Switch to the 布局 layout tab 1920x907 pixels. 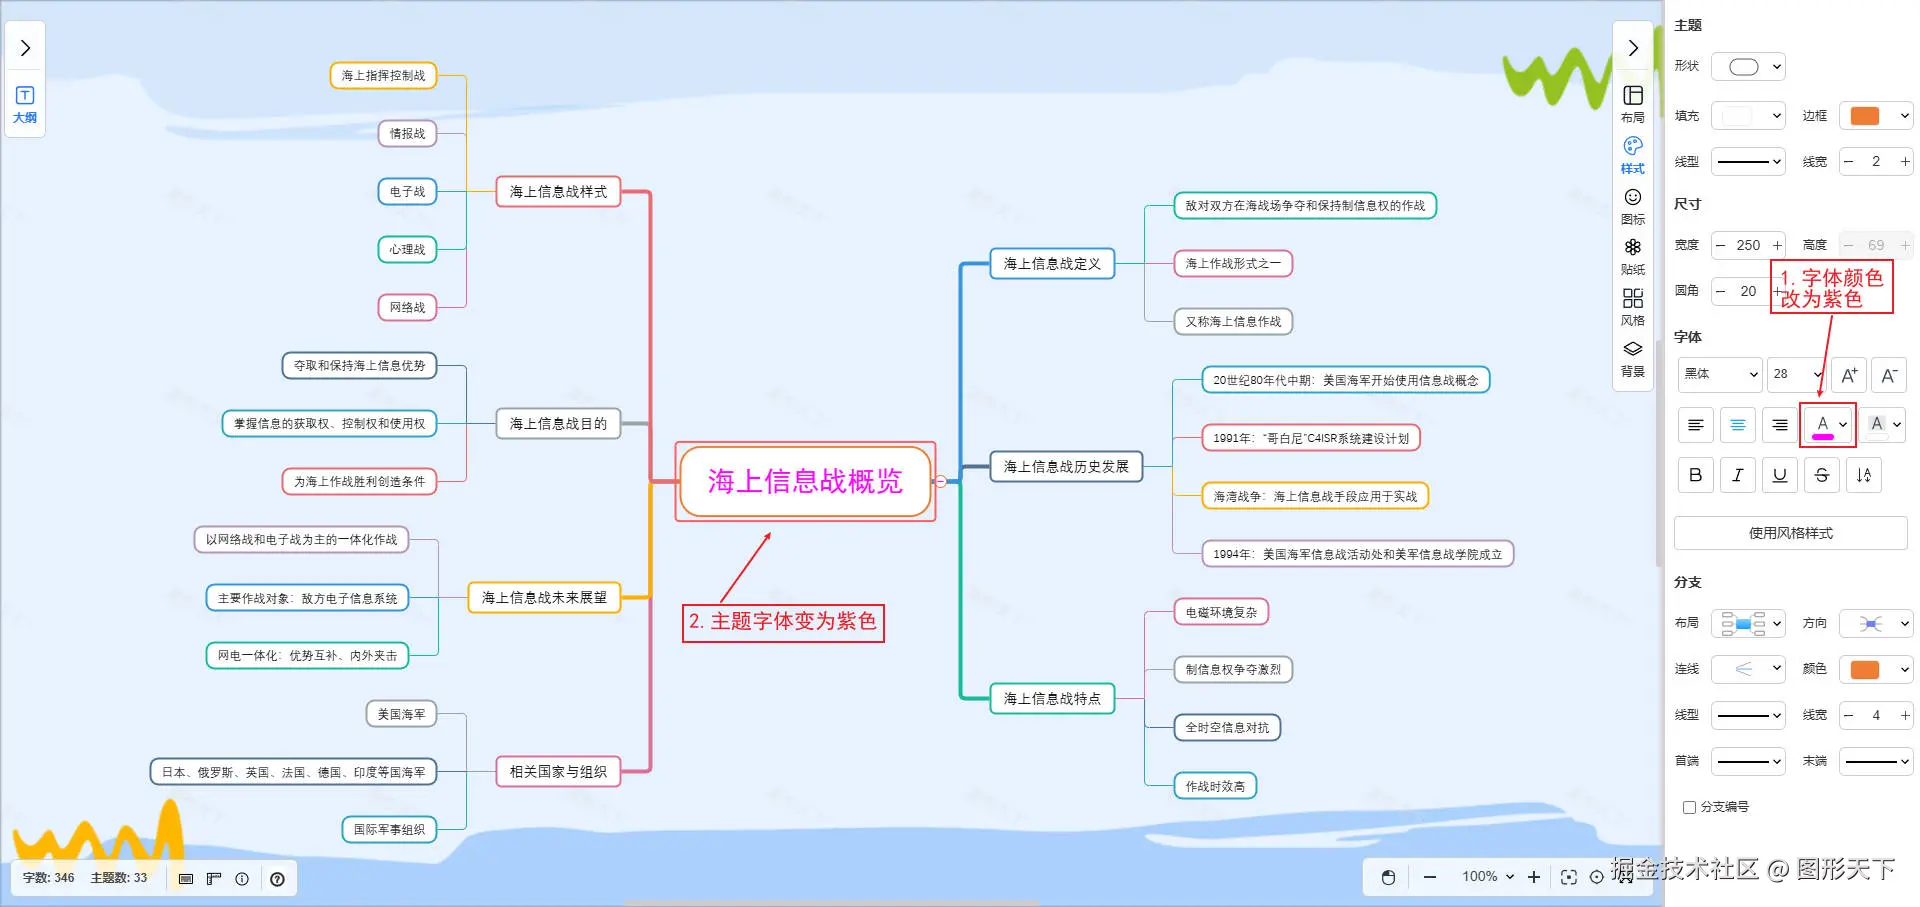pos(1633,104)
